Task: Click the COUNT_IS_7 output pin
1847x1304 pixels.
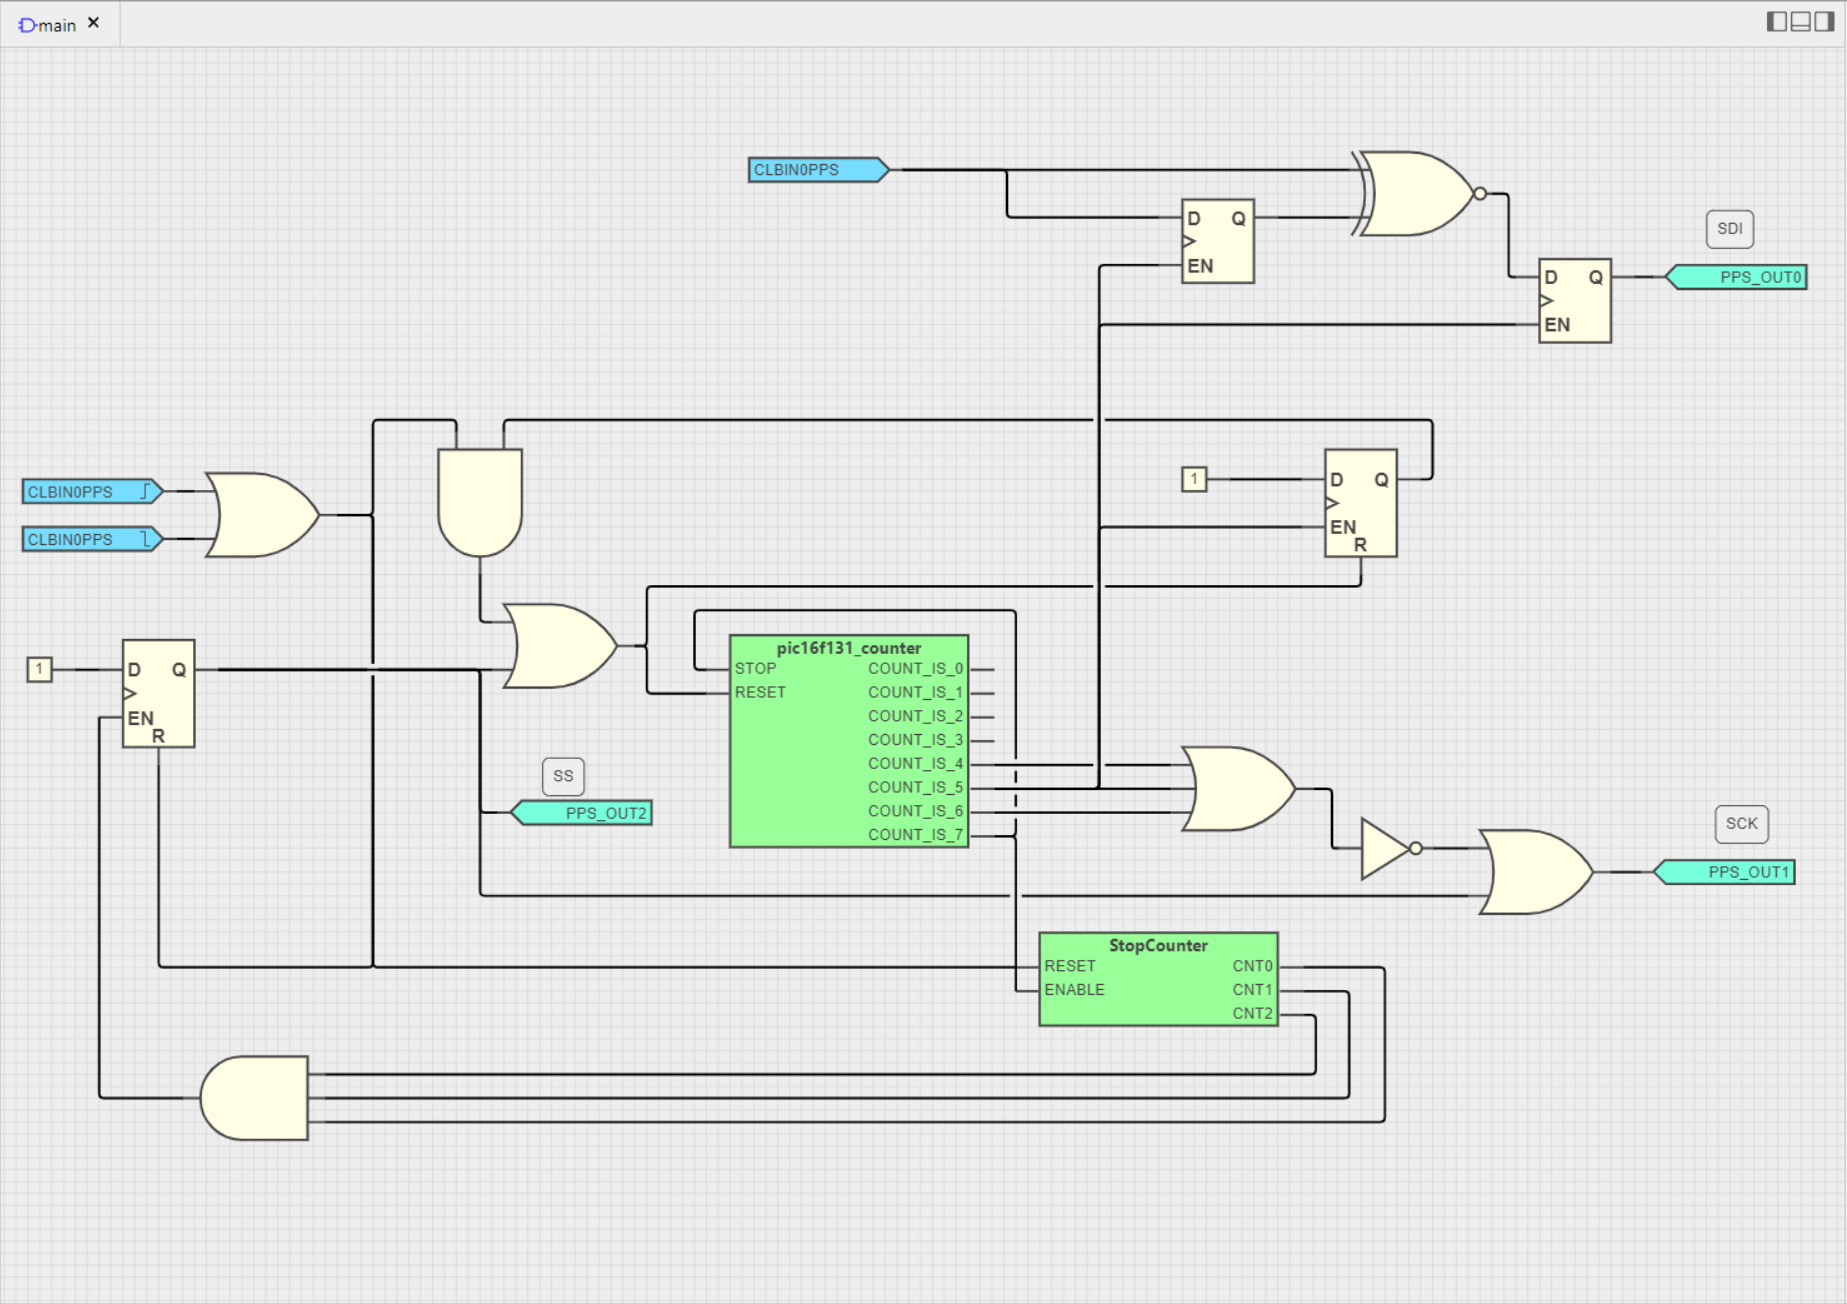Action: click(x=915, y=835)
